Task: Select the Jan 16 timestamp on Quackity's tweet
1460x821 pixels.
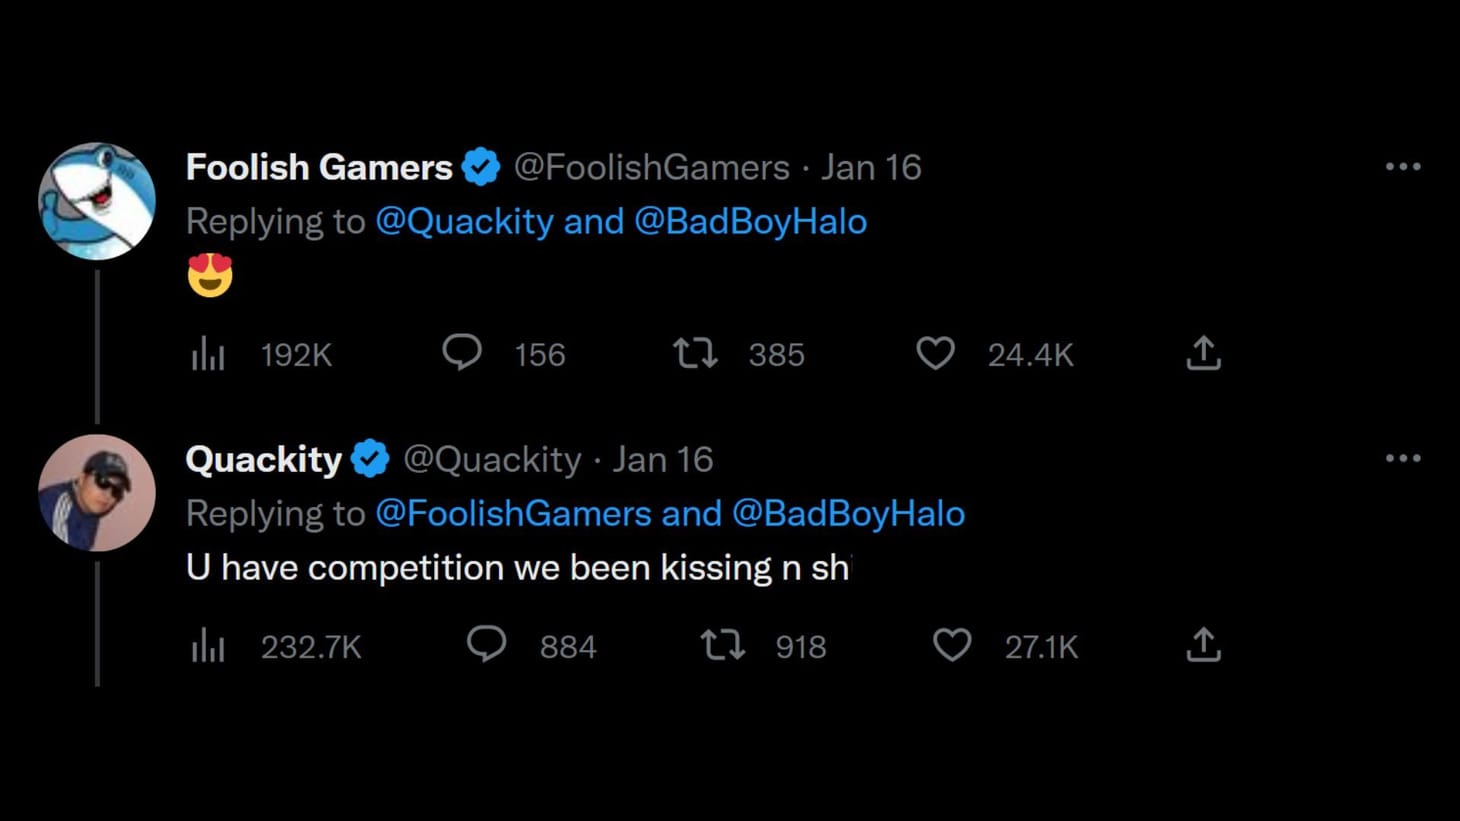Action: click(663, 459)
